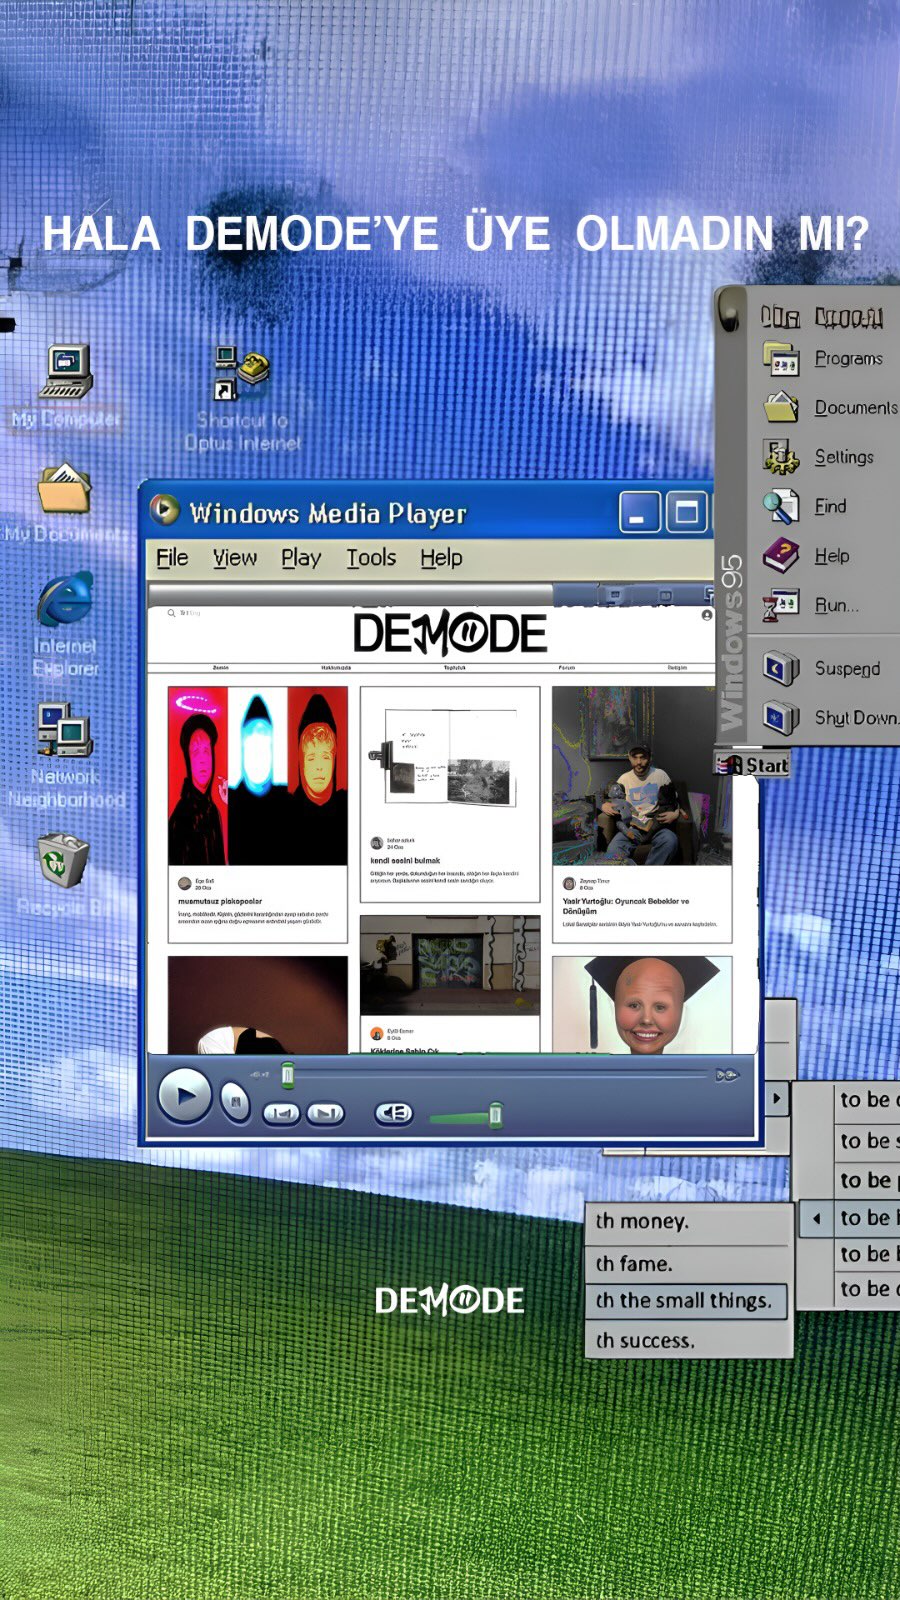Click the Forum tab on Demode page
Viewport: 900px width, 1600px height.
click(566, 667)
